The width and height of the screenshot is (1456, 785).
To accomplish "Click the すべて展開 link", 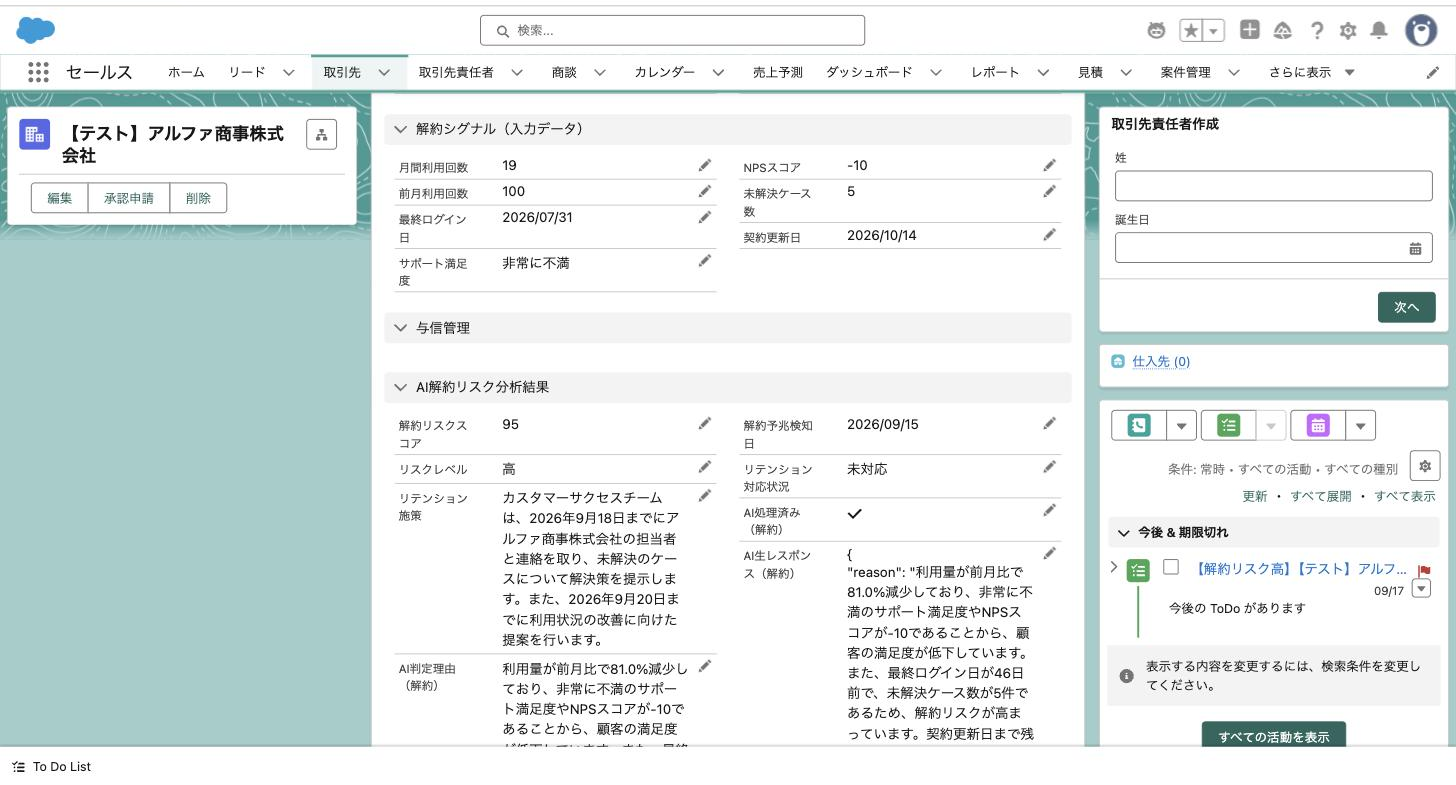I will (1320, 496).
